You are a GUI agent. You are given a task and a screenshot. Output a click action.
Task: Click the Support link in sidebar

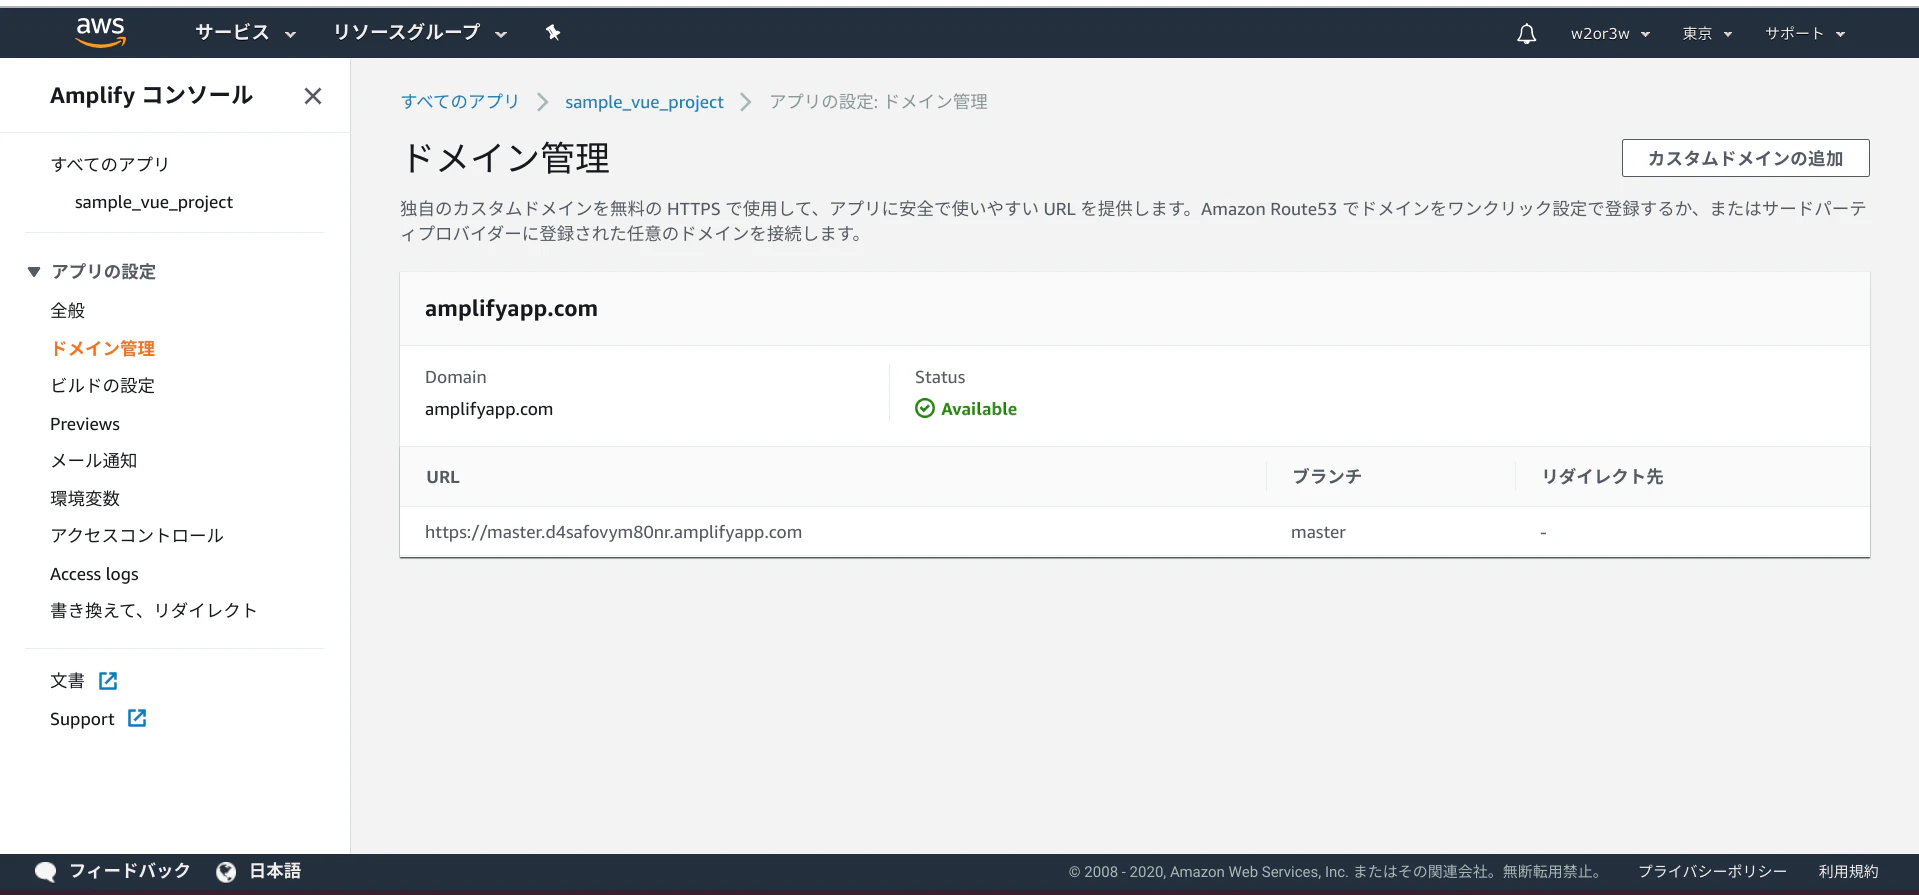click(x=82, y=719)
